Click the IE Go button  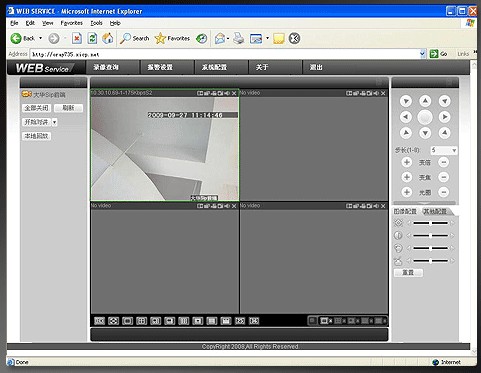(438, 54)
